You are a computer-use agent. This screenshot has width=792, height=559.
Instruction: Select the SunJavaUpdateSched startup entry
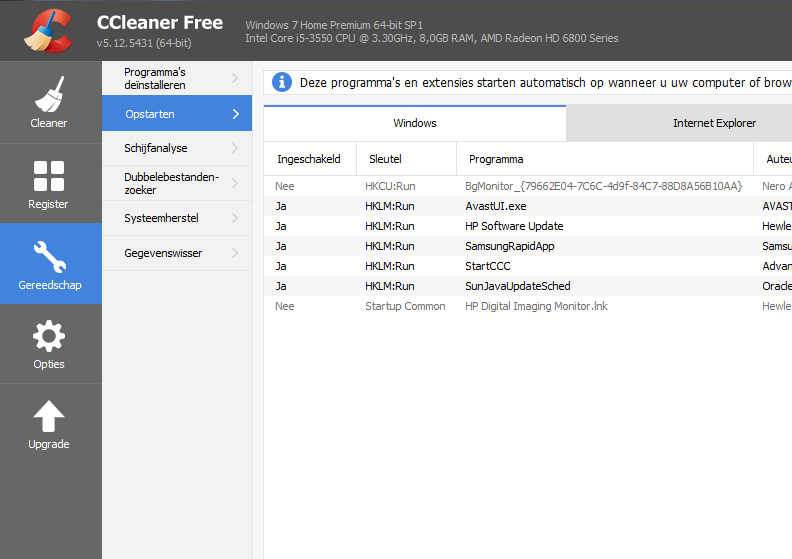pyautogui.click(x=517, y=286)
